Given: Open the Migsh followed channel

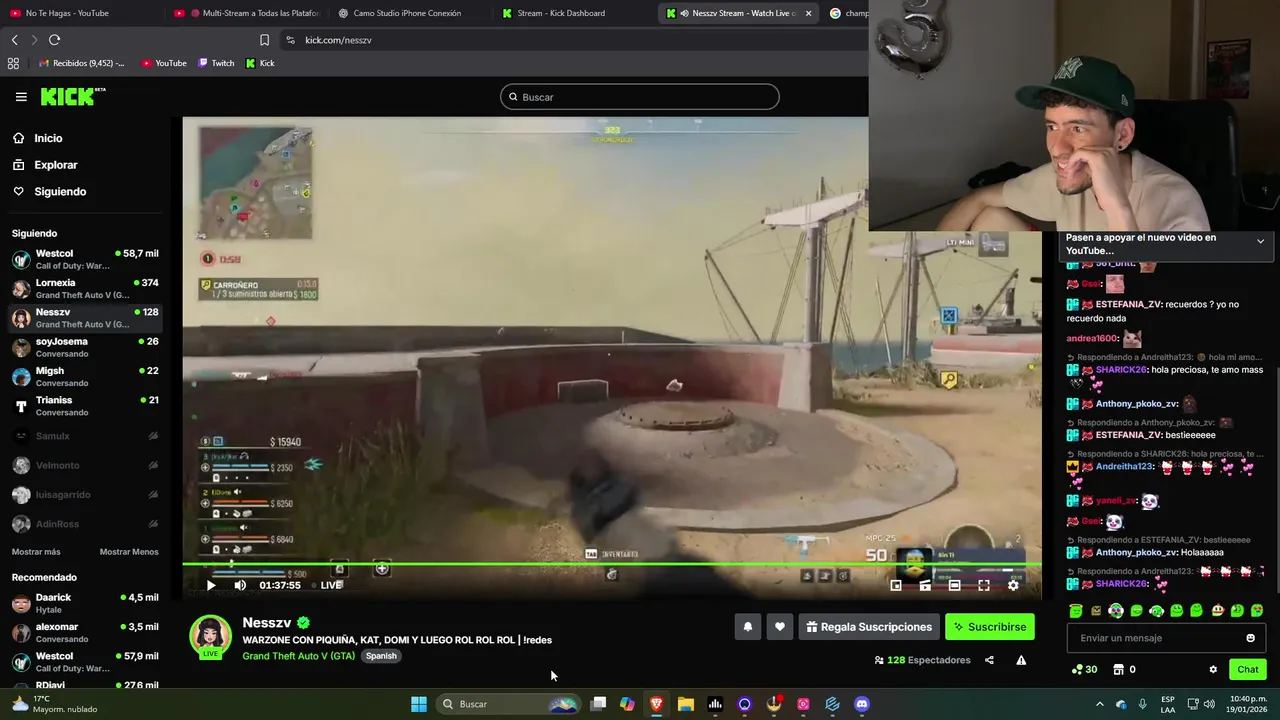Looking at the screenshot, I should coord(85,376).
